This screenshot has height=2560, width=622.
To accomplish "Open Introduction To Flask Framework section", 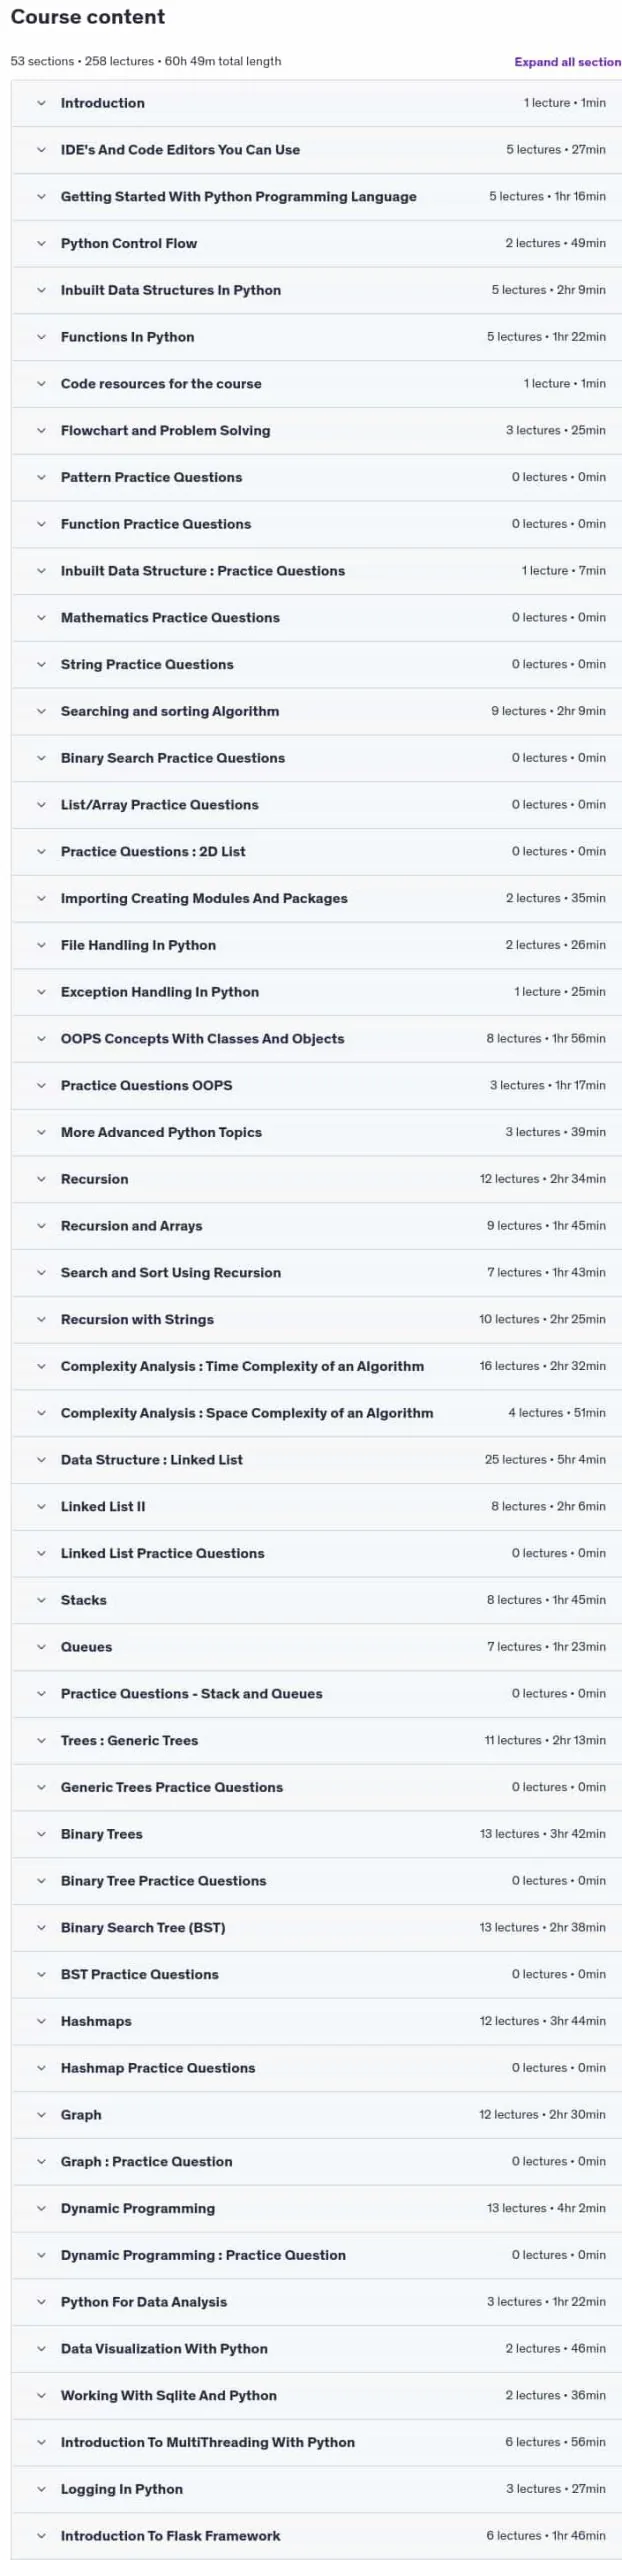I will point(316,2536).
